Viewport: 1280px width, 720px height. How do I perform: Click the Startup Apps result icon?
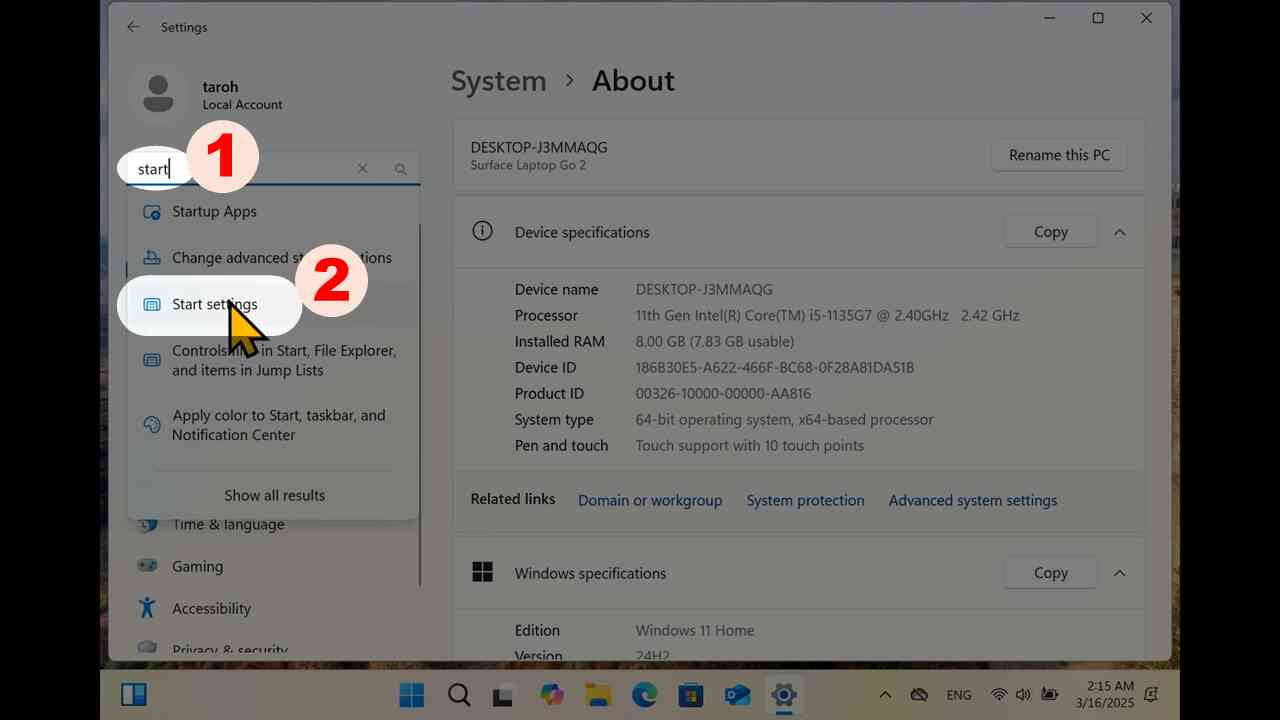coord(152,212)
